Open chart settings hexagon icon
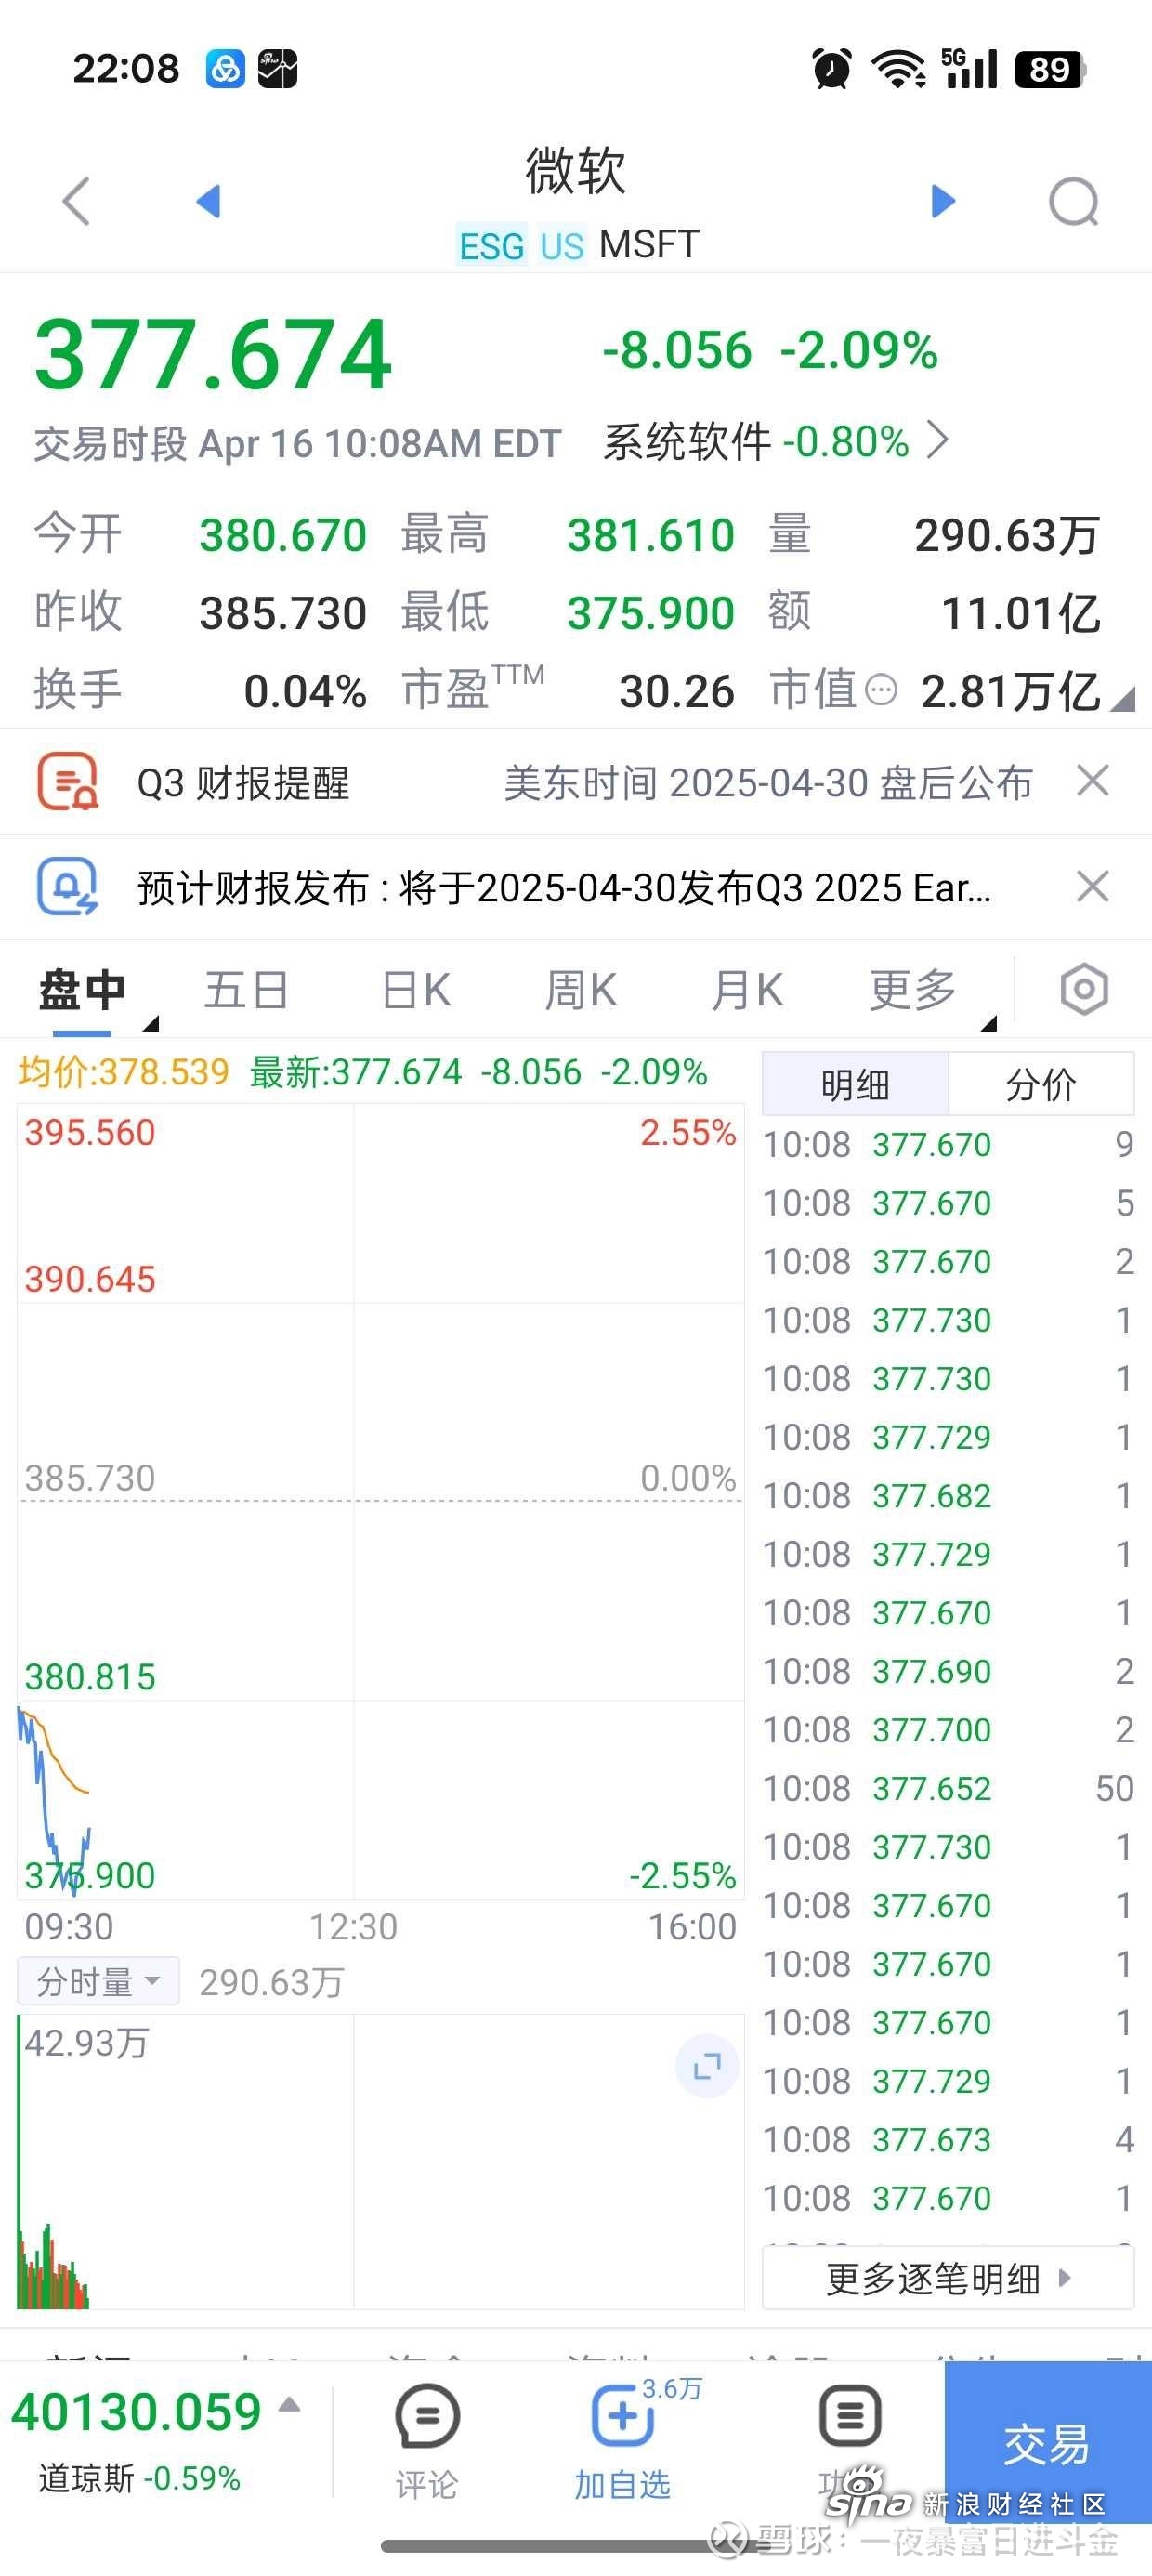1152x2576 pixels. point(1084,990)
